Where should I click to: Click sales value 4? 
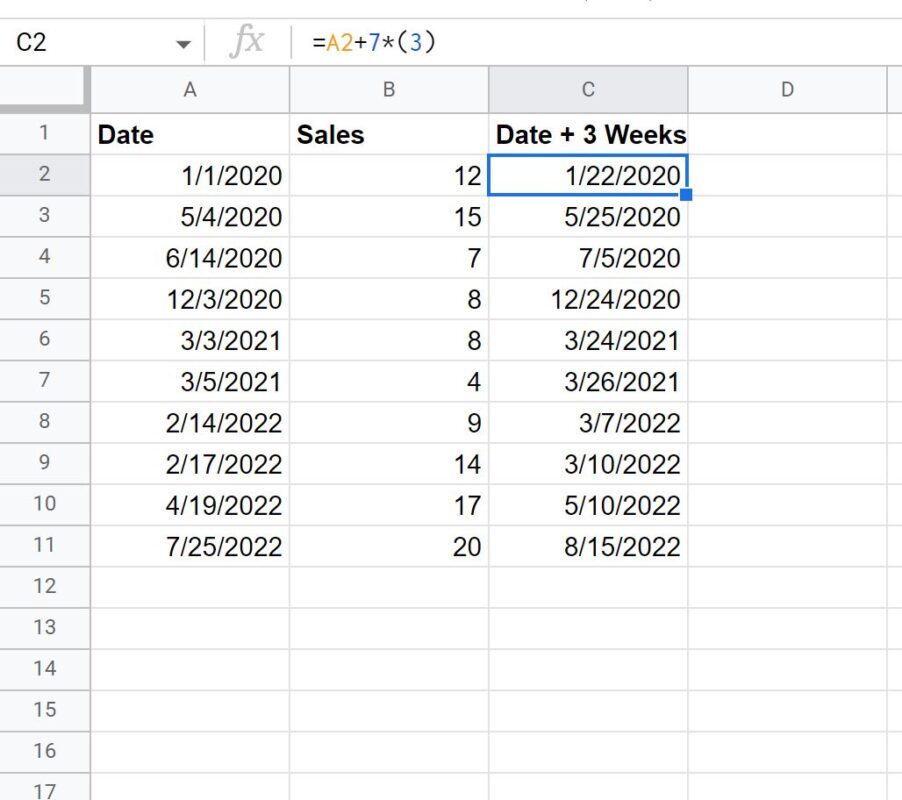[389, 381]
